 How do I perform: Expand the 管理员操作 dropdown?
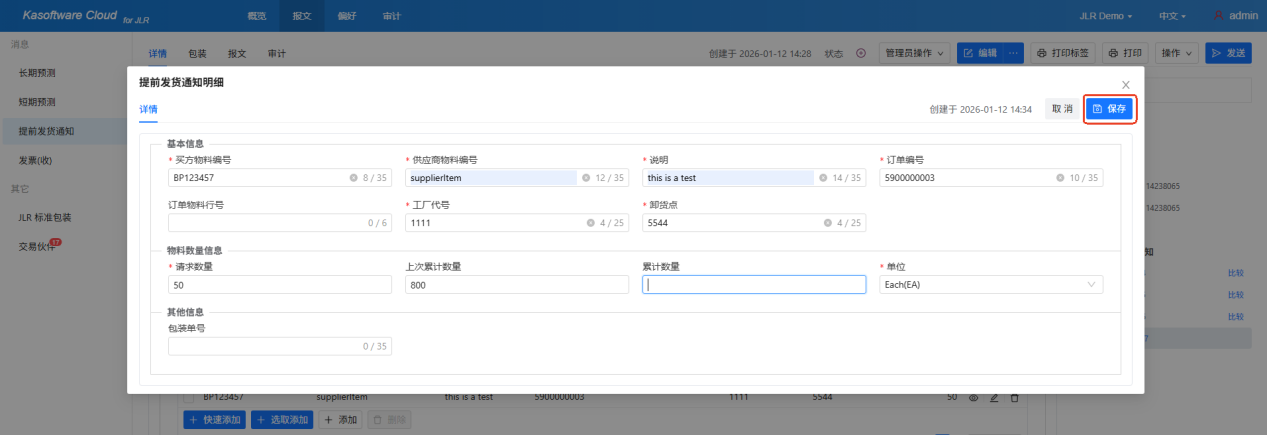click(915, 53)
